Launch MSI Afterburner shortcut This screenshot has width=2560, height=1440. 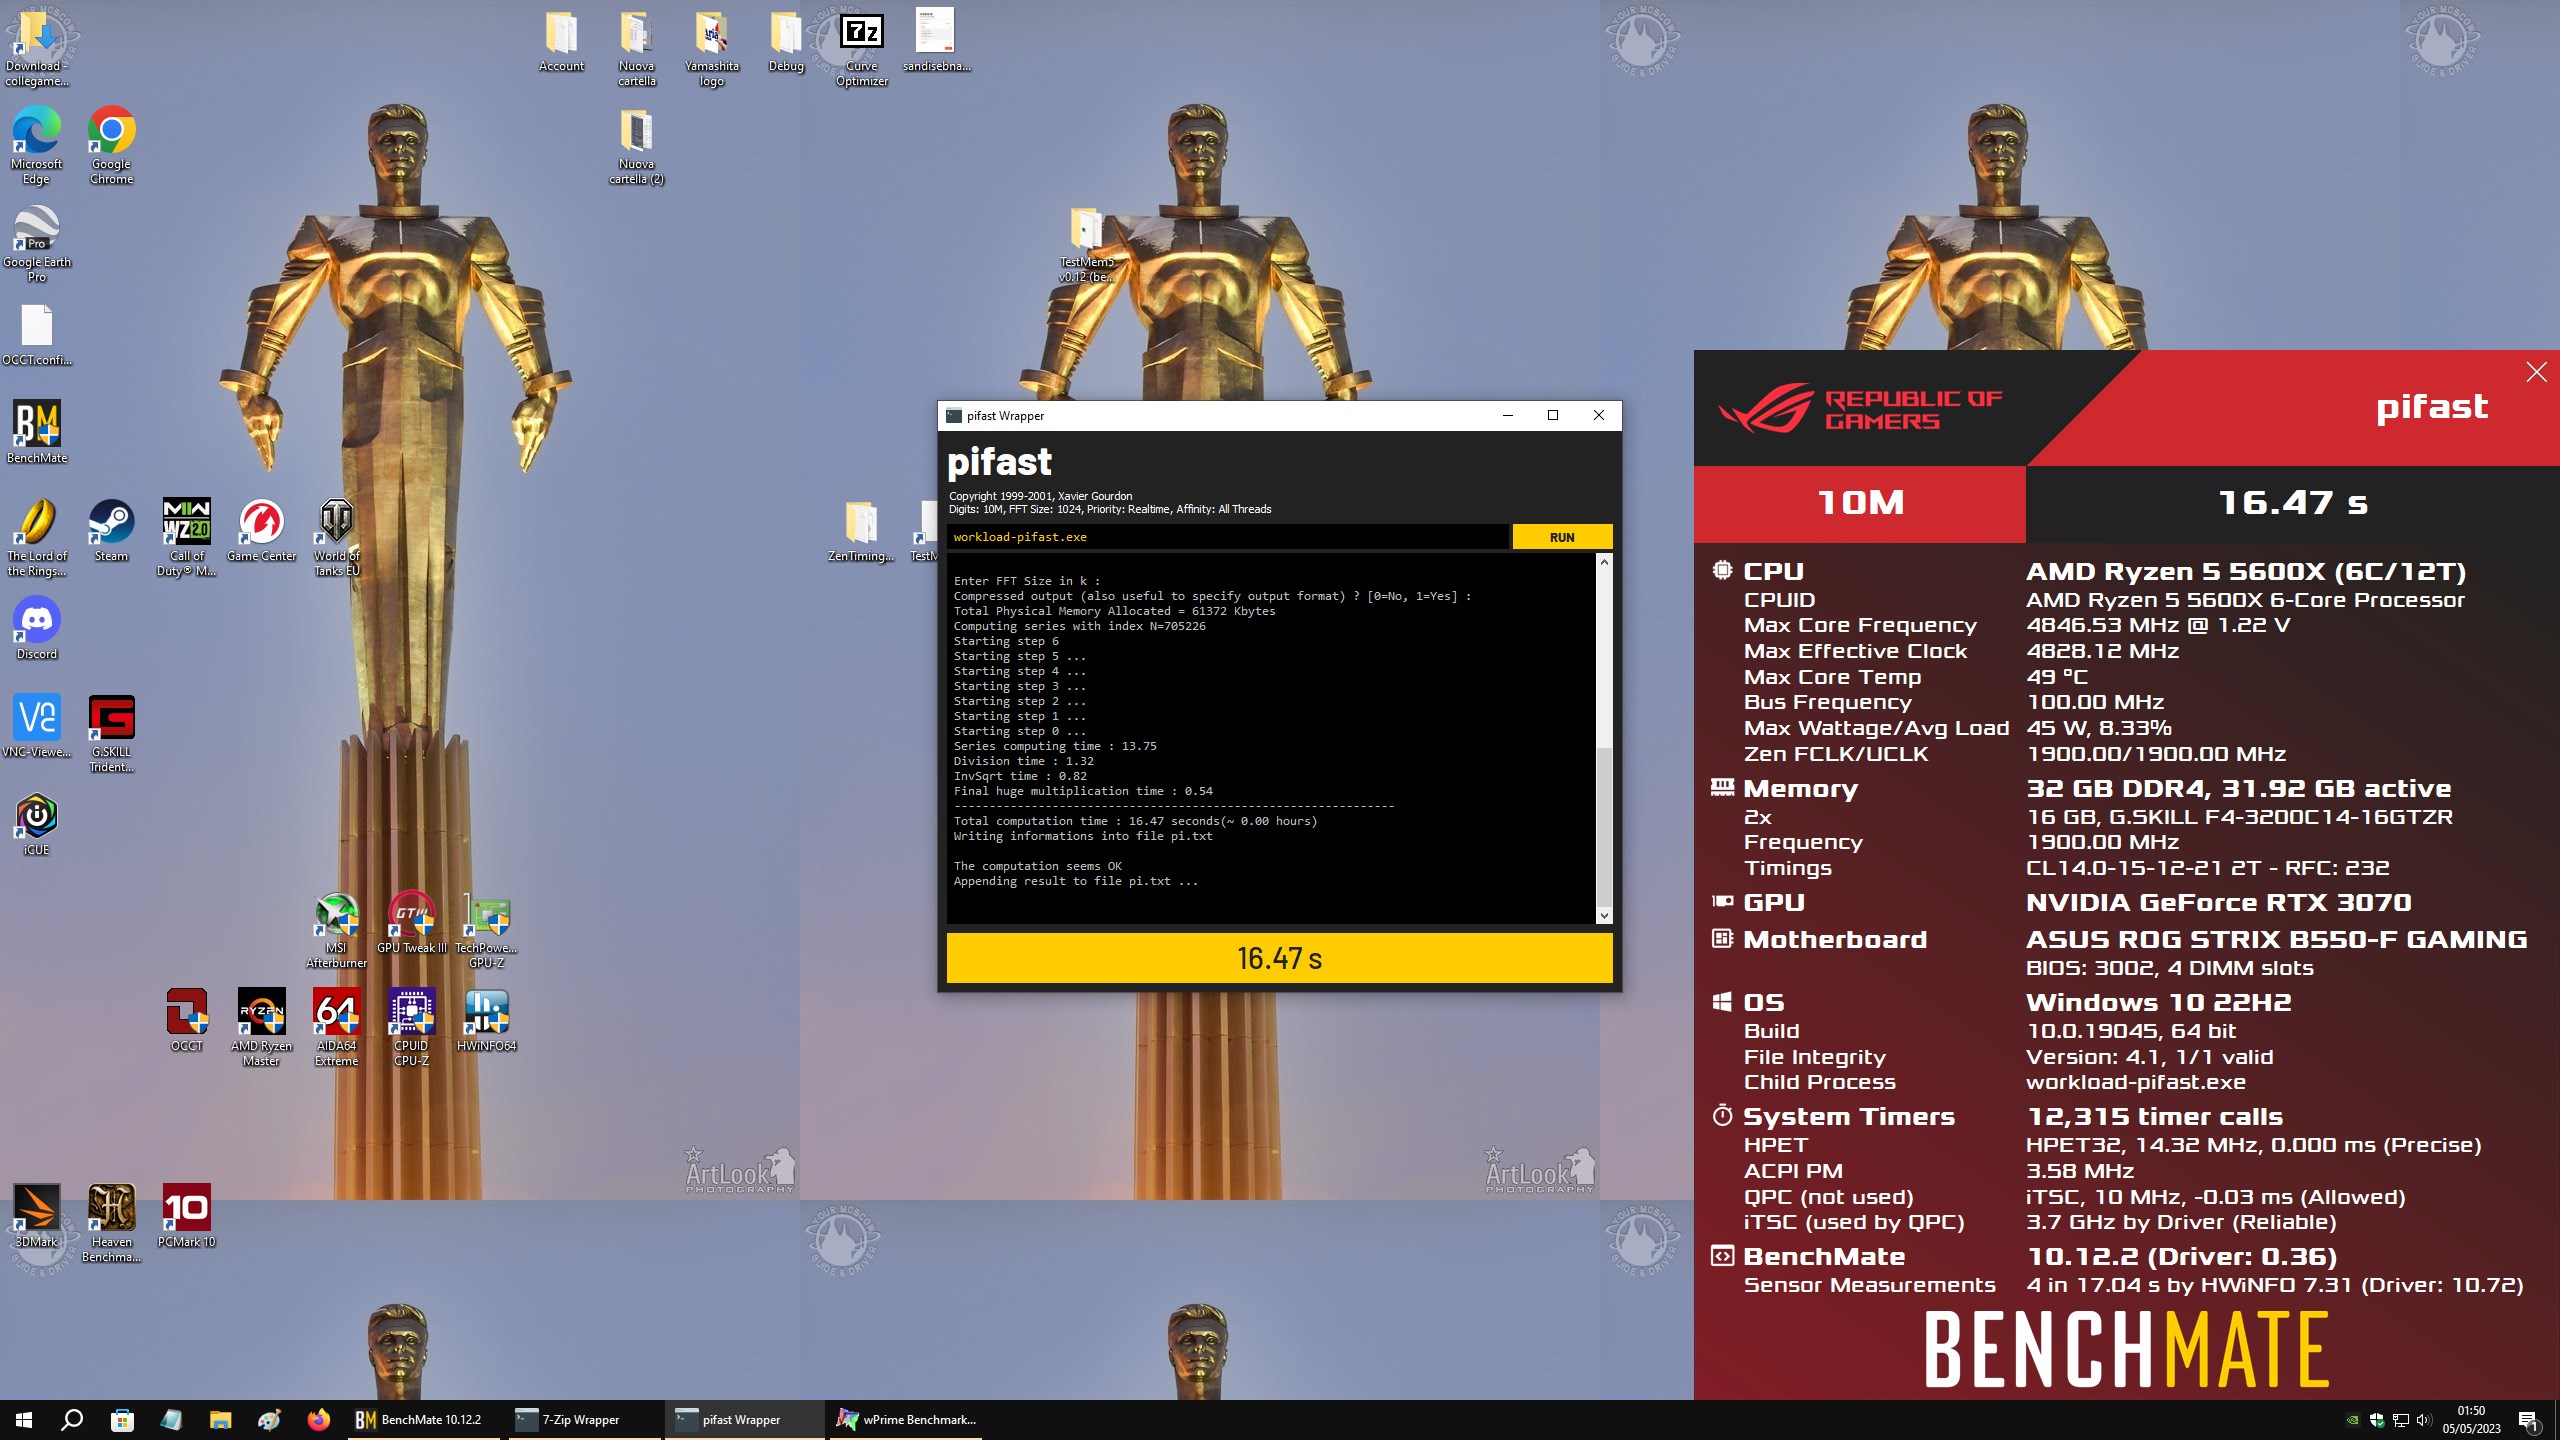(337, 929)
